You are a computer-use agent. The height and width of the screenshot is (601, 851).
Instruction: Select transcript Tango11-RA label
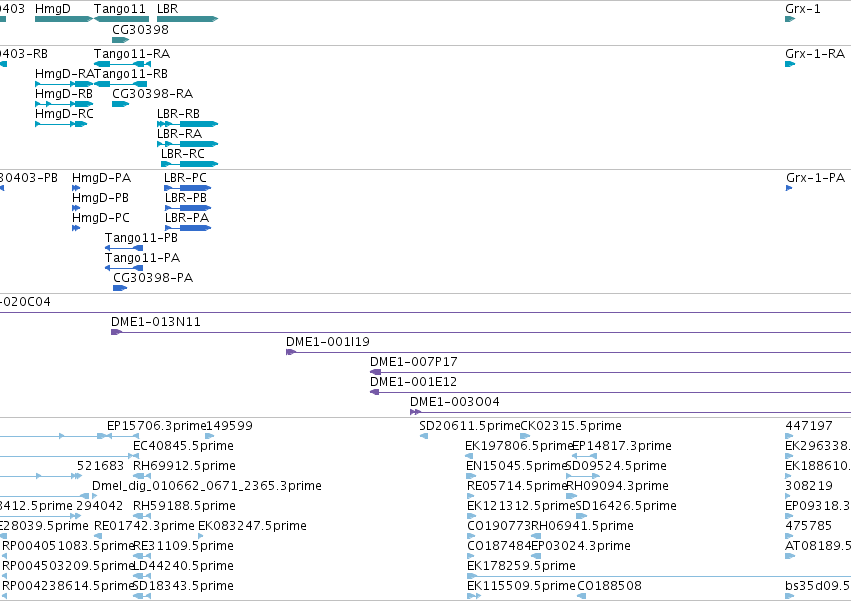[132, 54]
